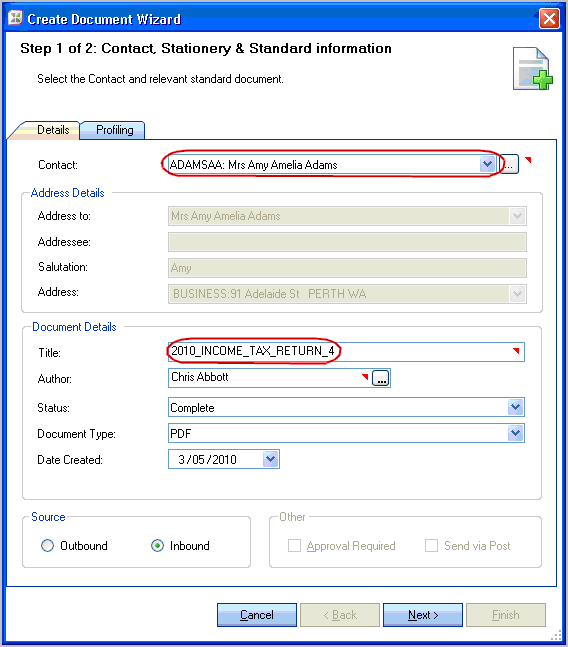This screenshot has width=568, height=647.
Task: Tick the Approval Required checkbox
Action: (294, 545)
